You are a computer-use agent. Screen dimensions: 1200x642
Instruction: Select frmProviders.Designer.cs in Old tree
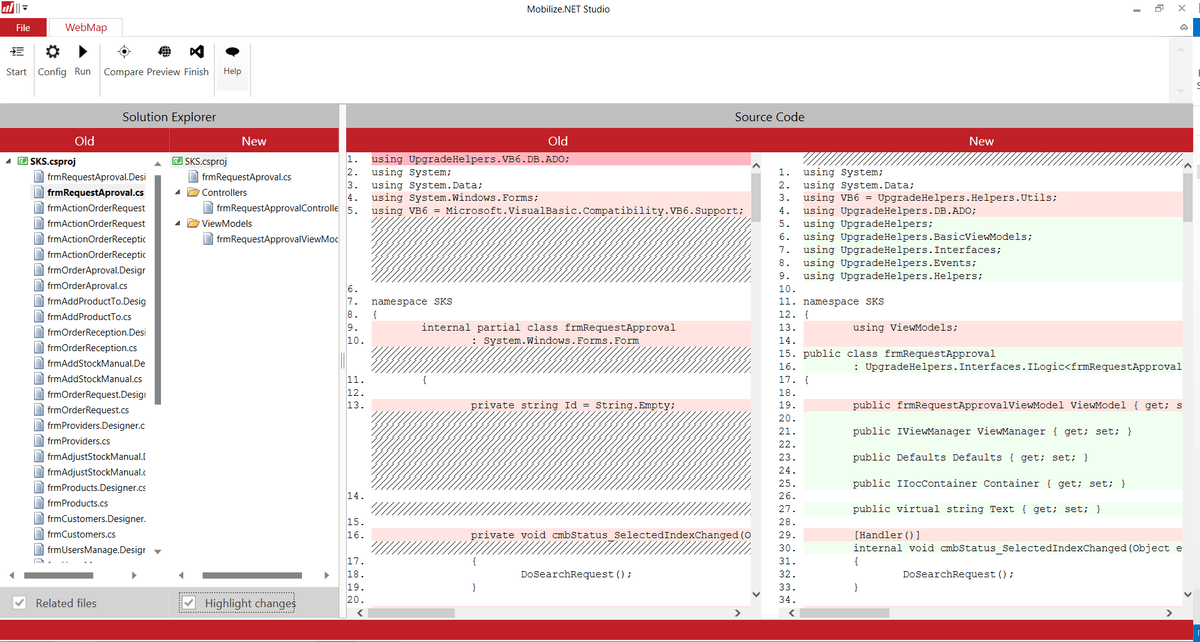coord(96,425)
